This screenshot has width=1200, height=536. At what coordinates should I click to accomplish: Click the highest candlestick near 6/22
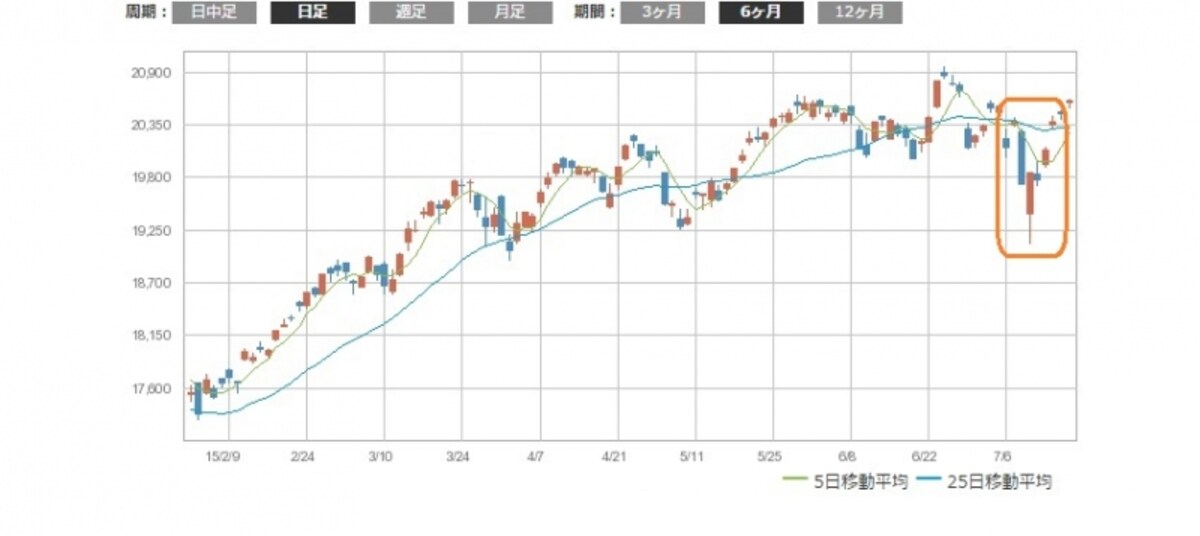945,72
